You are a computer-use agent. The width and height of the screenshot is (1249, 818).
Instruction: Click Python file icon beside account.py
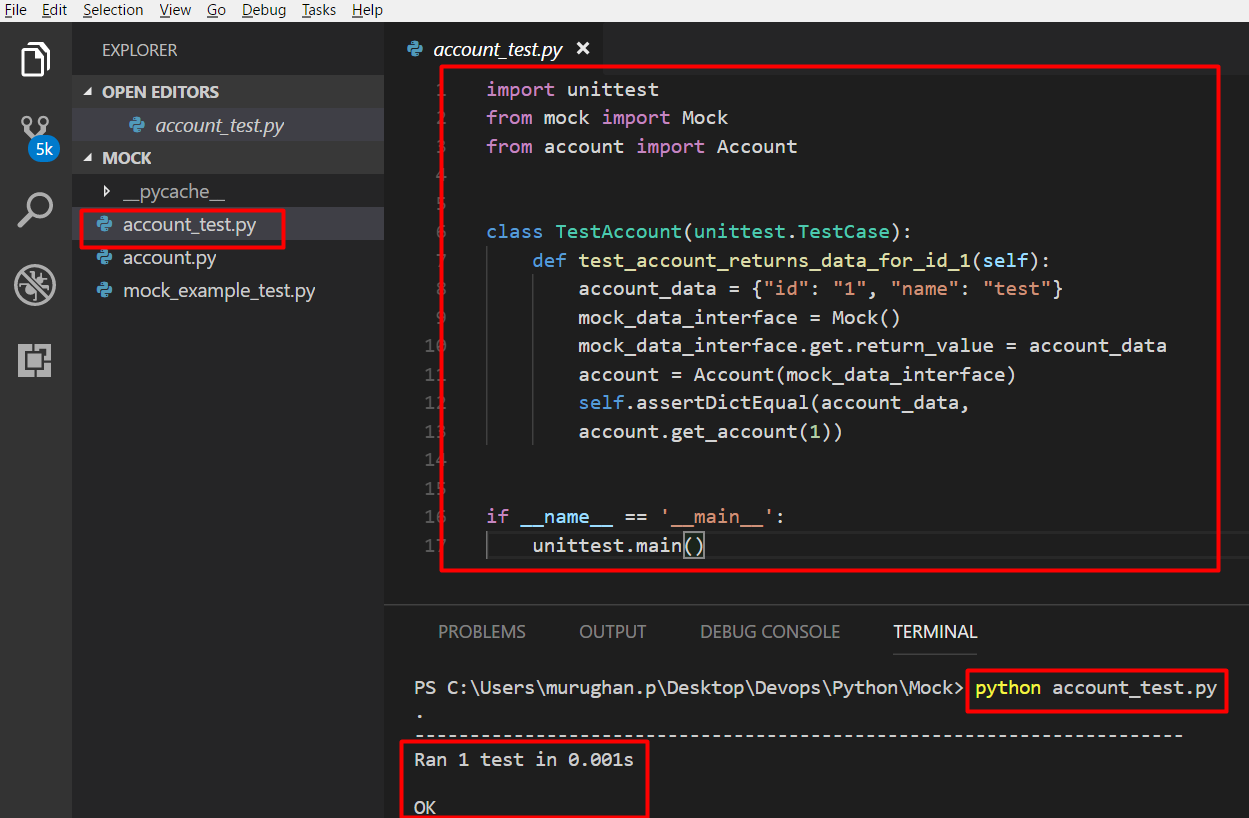(x=104, y=258)
